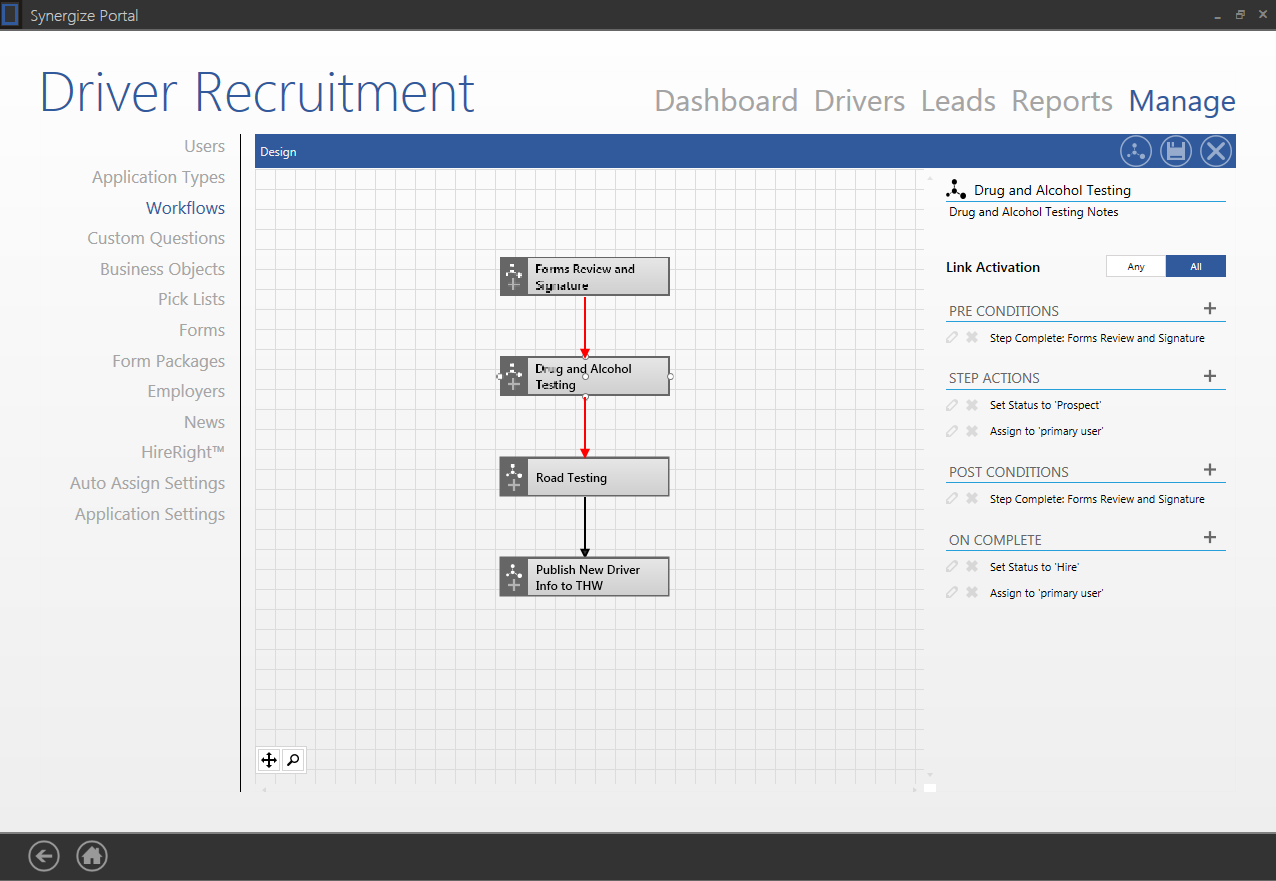This screenshot has width=1276, height=881.
Task: Close the Design panel with X icon
Action: [x=1215, y=152]
